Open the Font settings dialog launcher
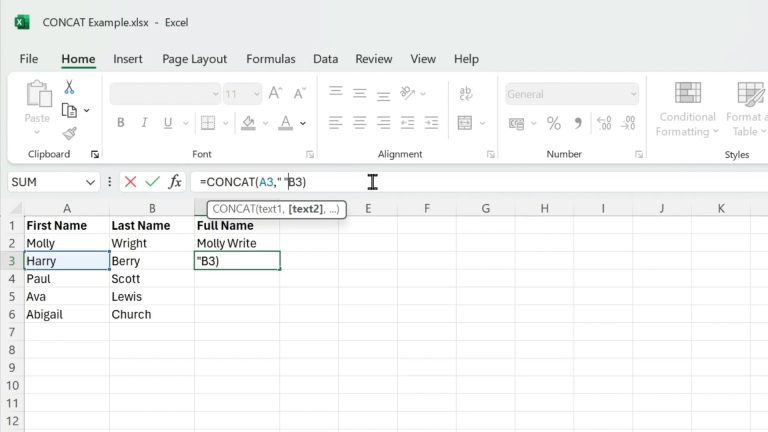The image size is (768, 432). pos(310,155)
